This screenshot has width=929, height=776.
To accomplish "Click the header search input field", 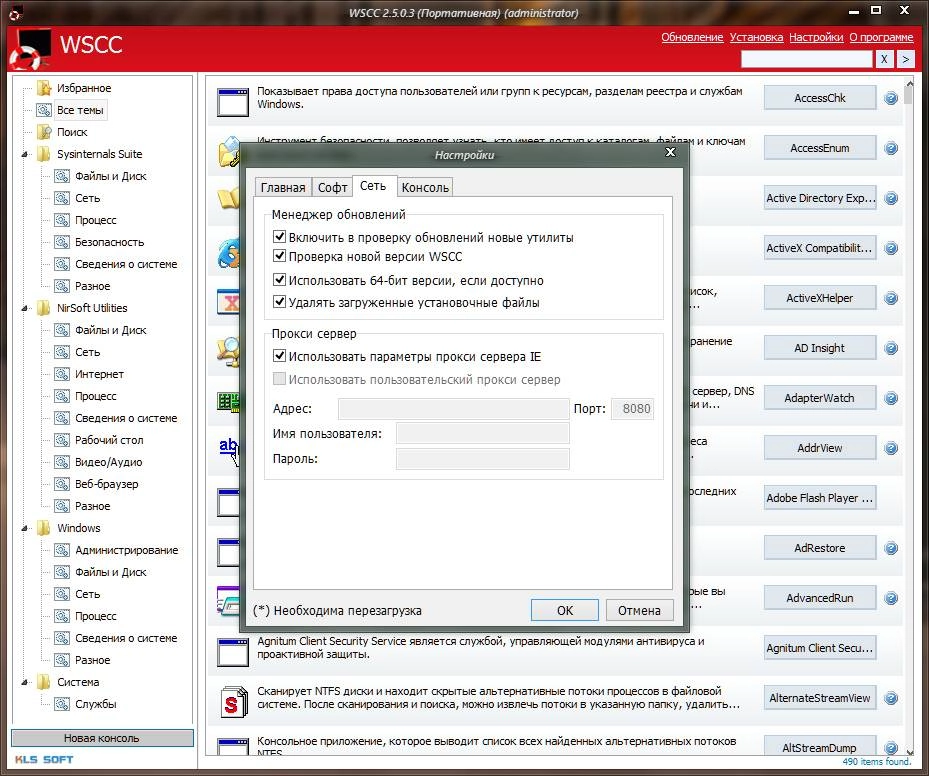I will [x=806, y=59].
